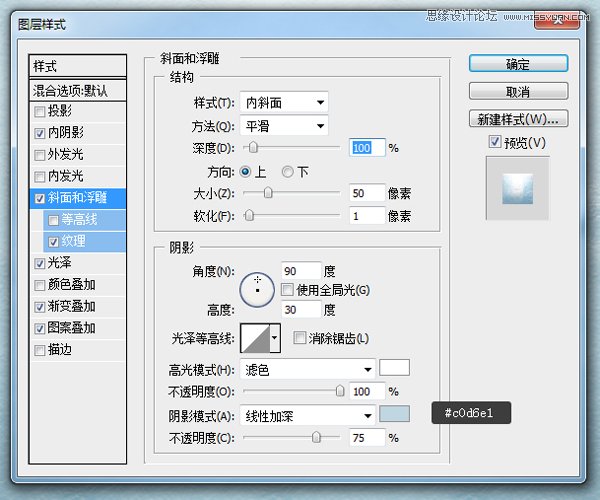Click the size 50 input field

click(367, 193)
